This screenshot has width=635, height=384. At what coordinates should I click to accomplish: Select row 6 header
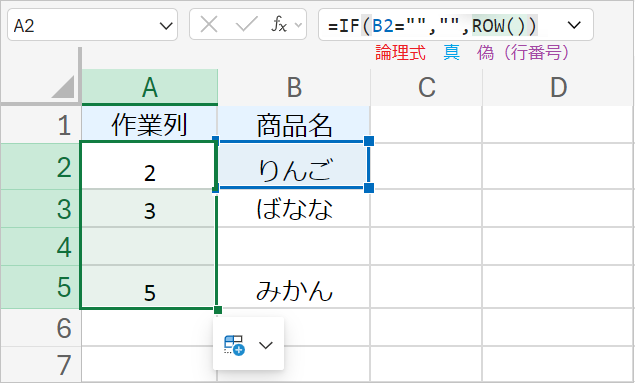click(40, 327)
